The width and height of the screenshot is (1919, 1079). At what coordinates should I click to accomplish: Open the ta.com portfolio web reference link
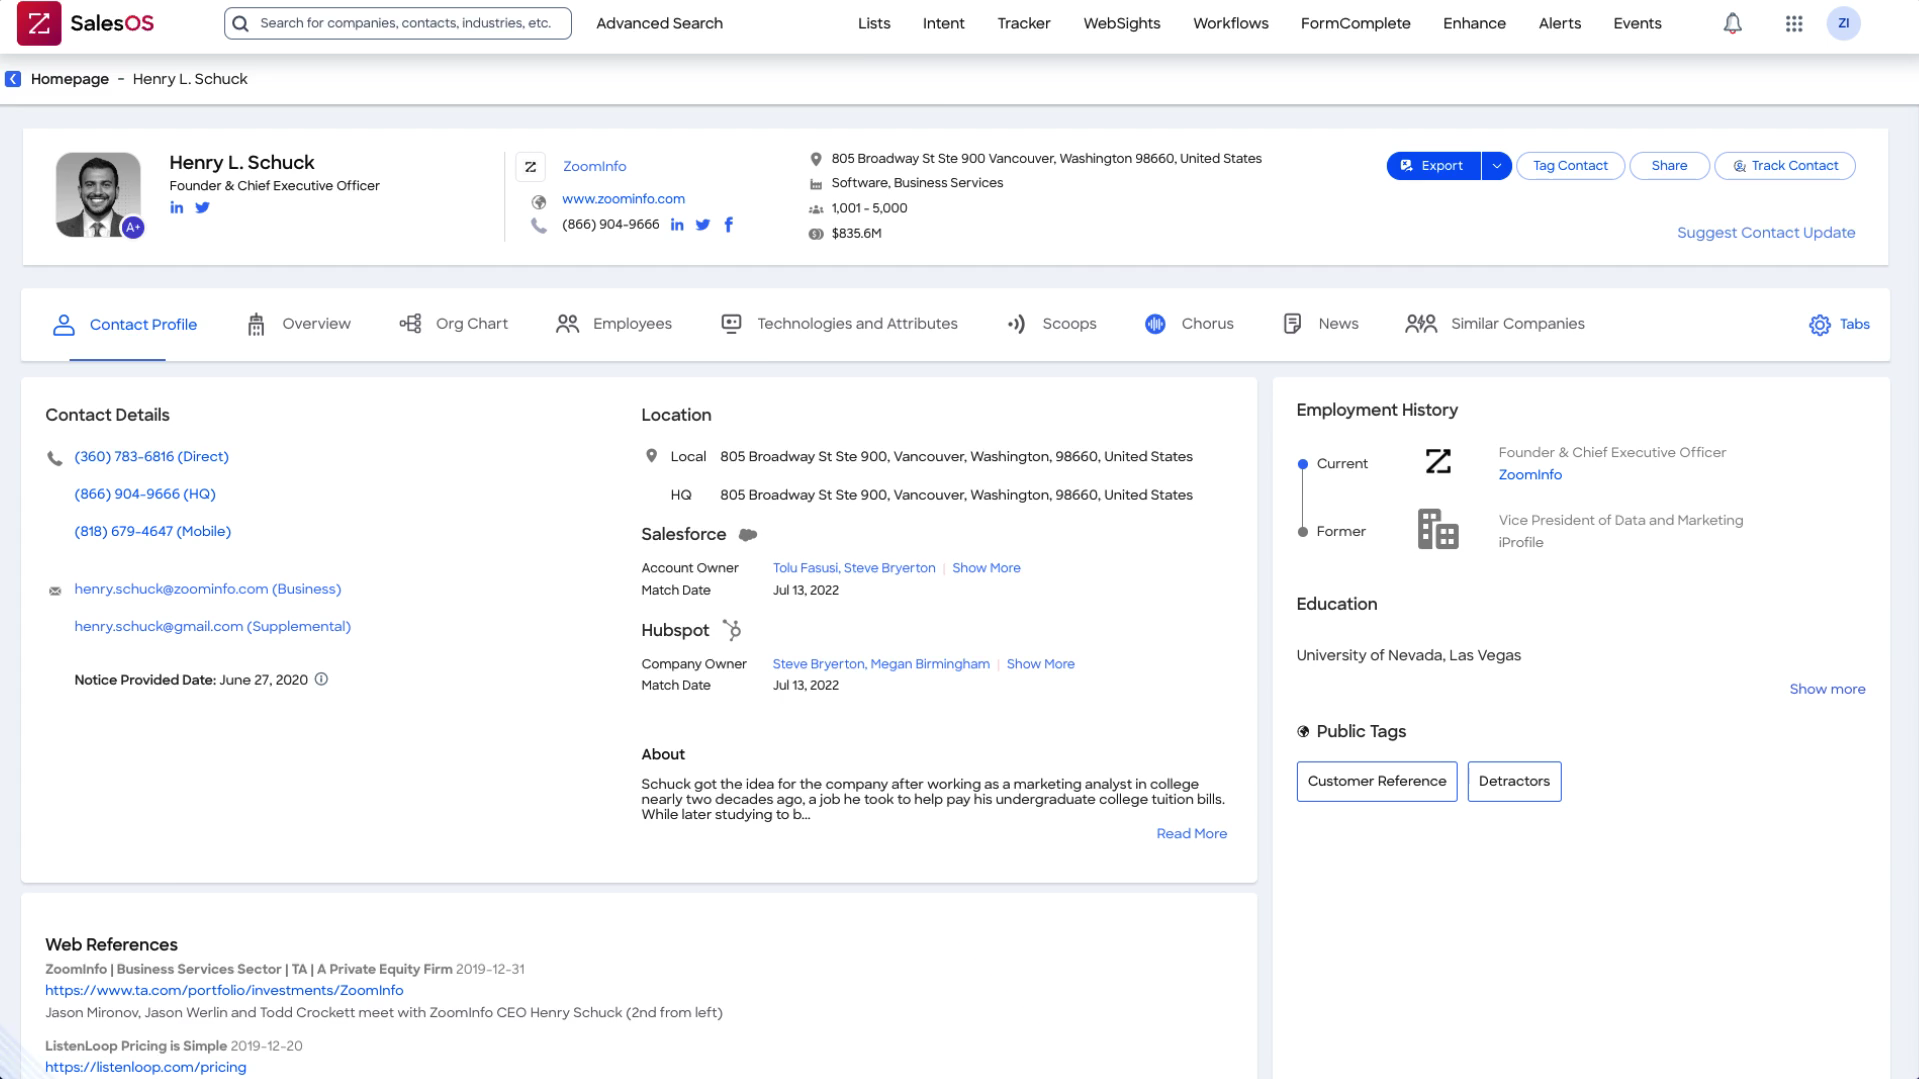224,991
